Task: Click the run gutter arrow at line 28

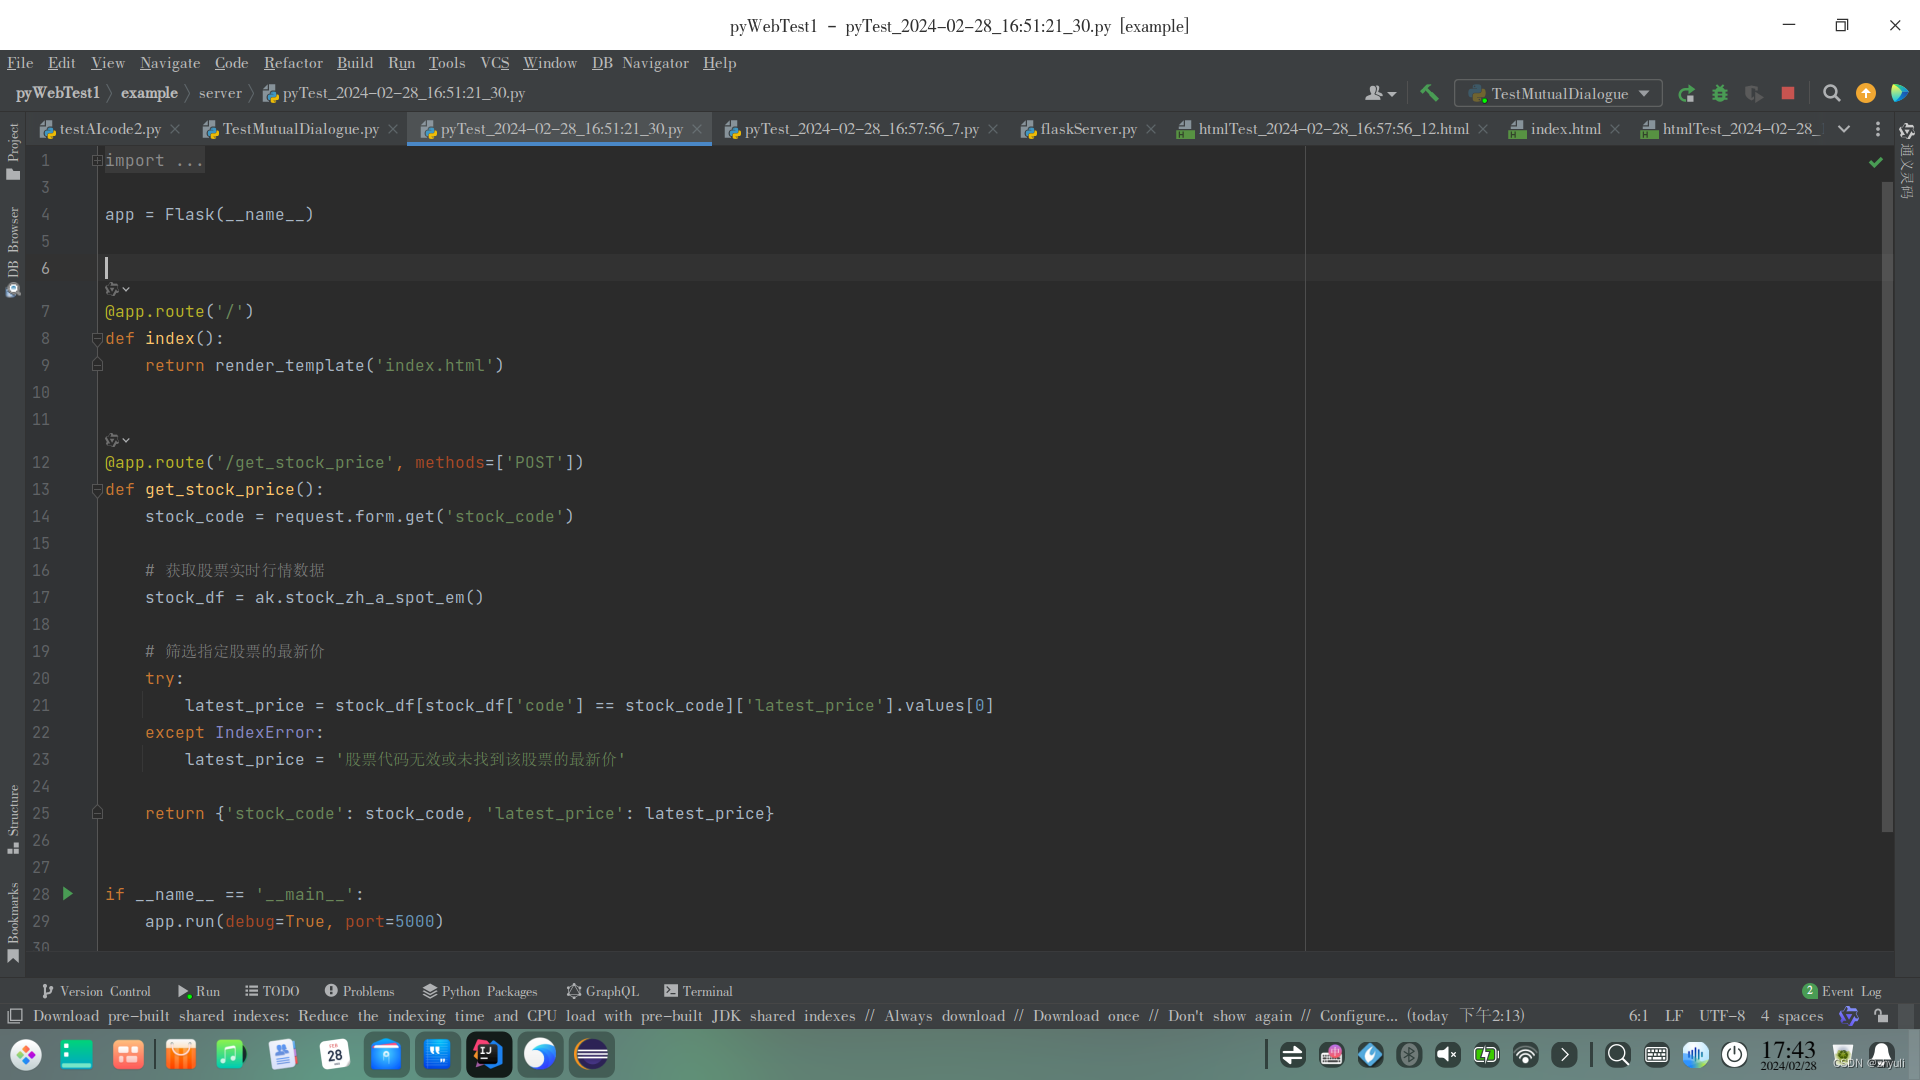Action: pyautogui.click(x=68, y=894)
